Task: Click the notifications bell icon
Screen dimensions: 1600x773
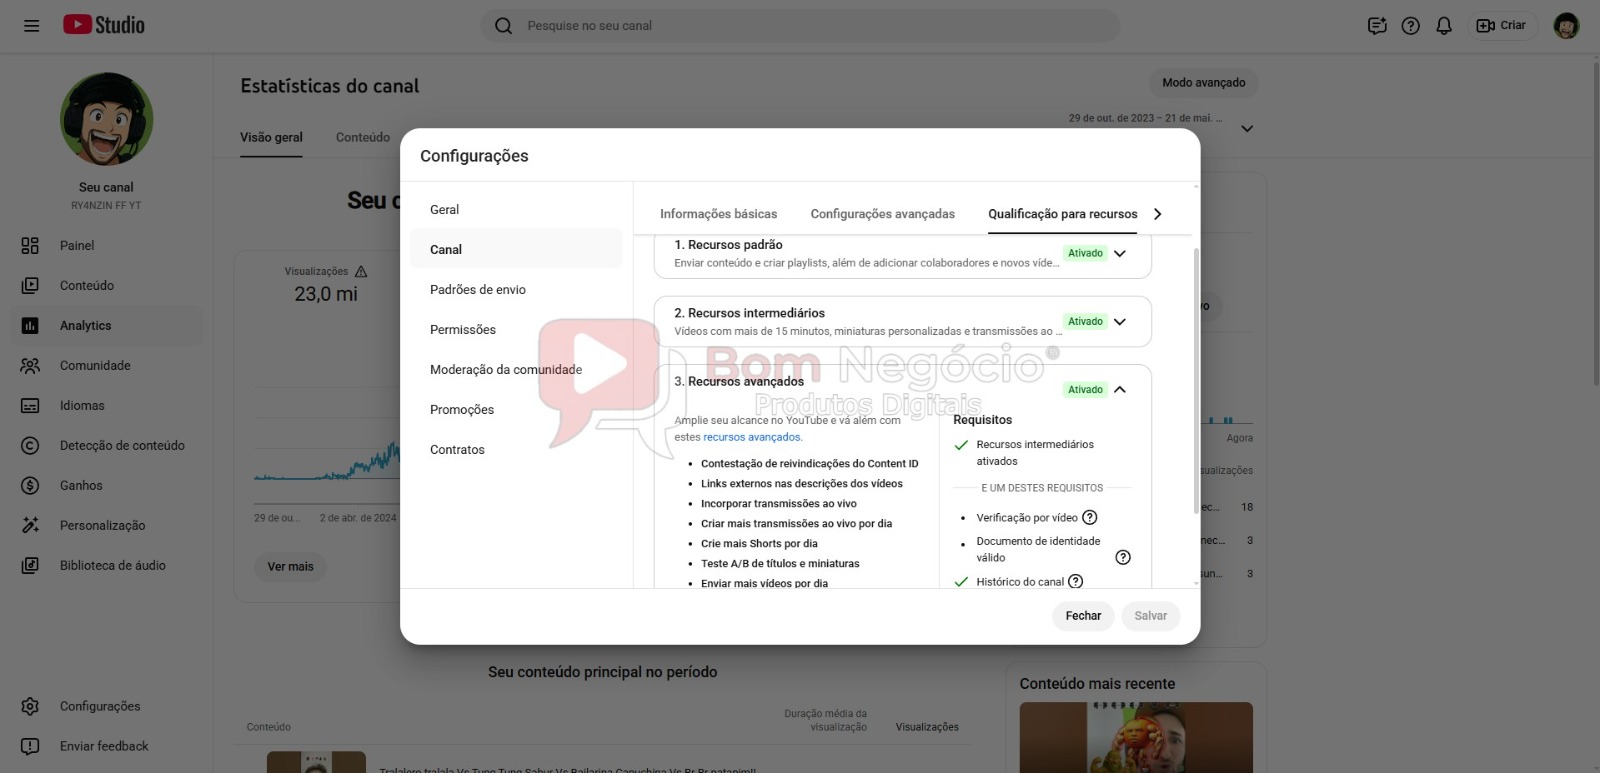Action: tap(1444, 26)
